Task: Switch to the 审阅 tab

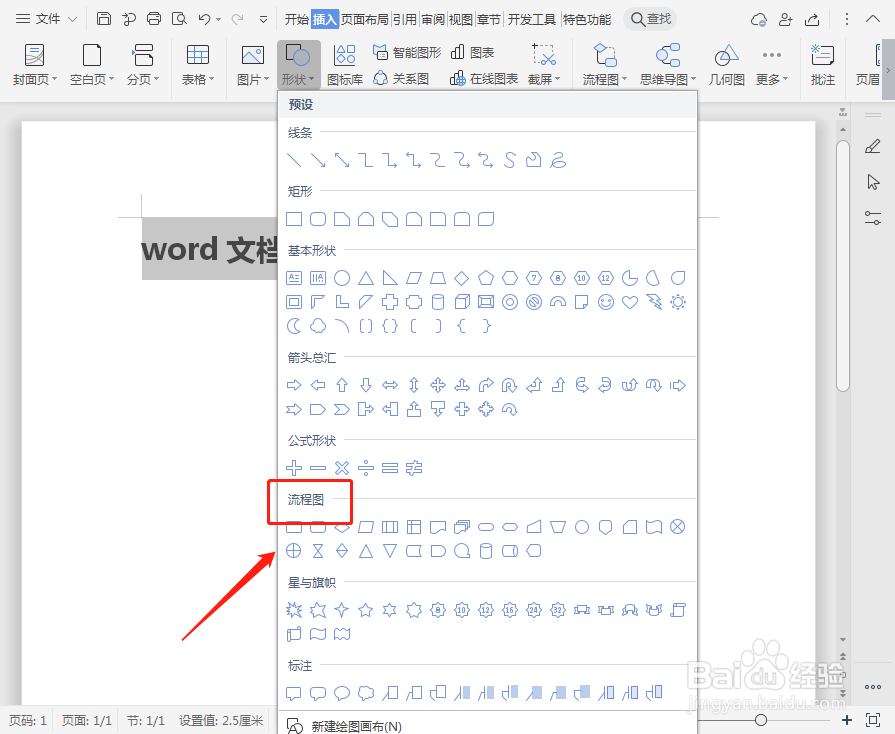Action: pos(432,19)
